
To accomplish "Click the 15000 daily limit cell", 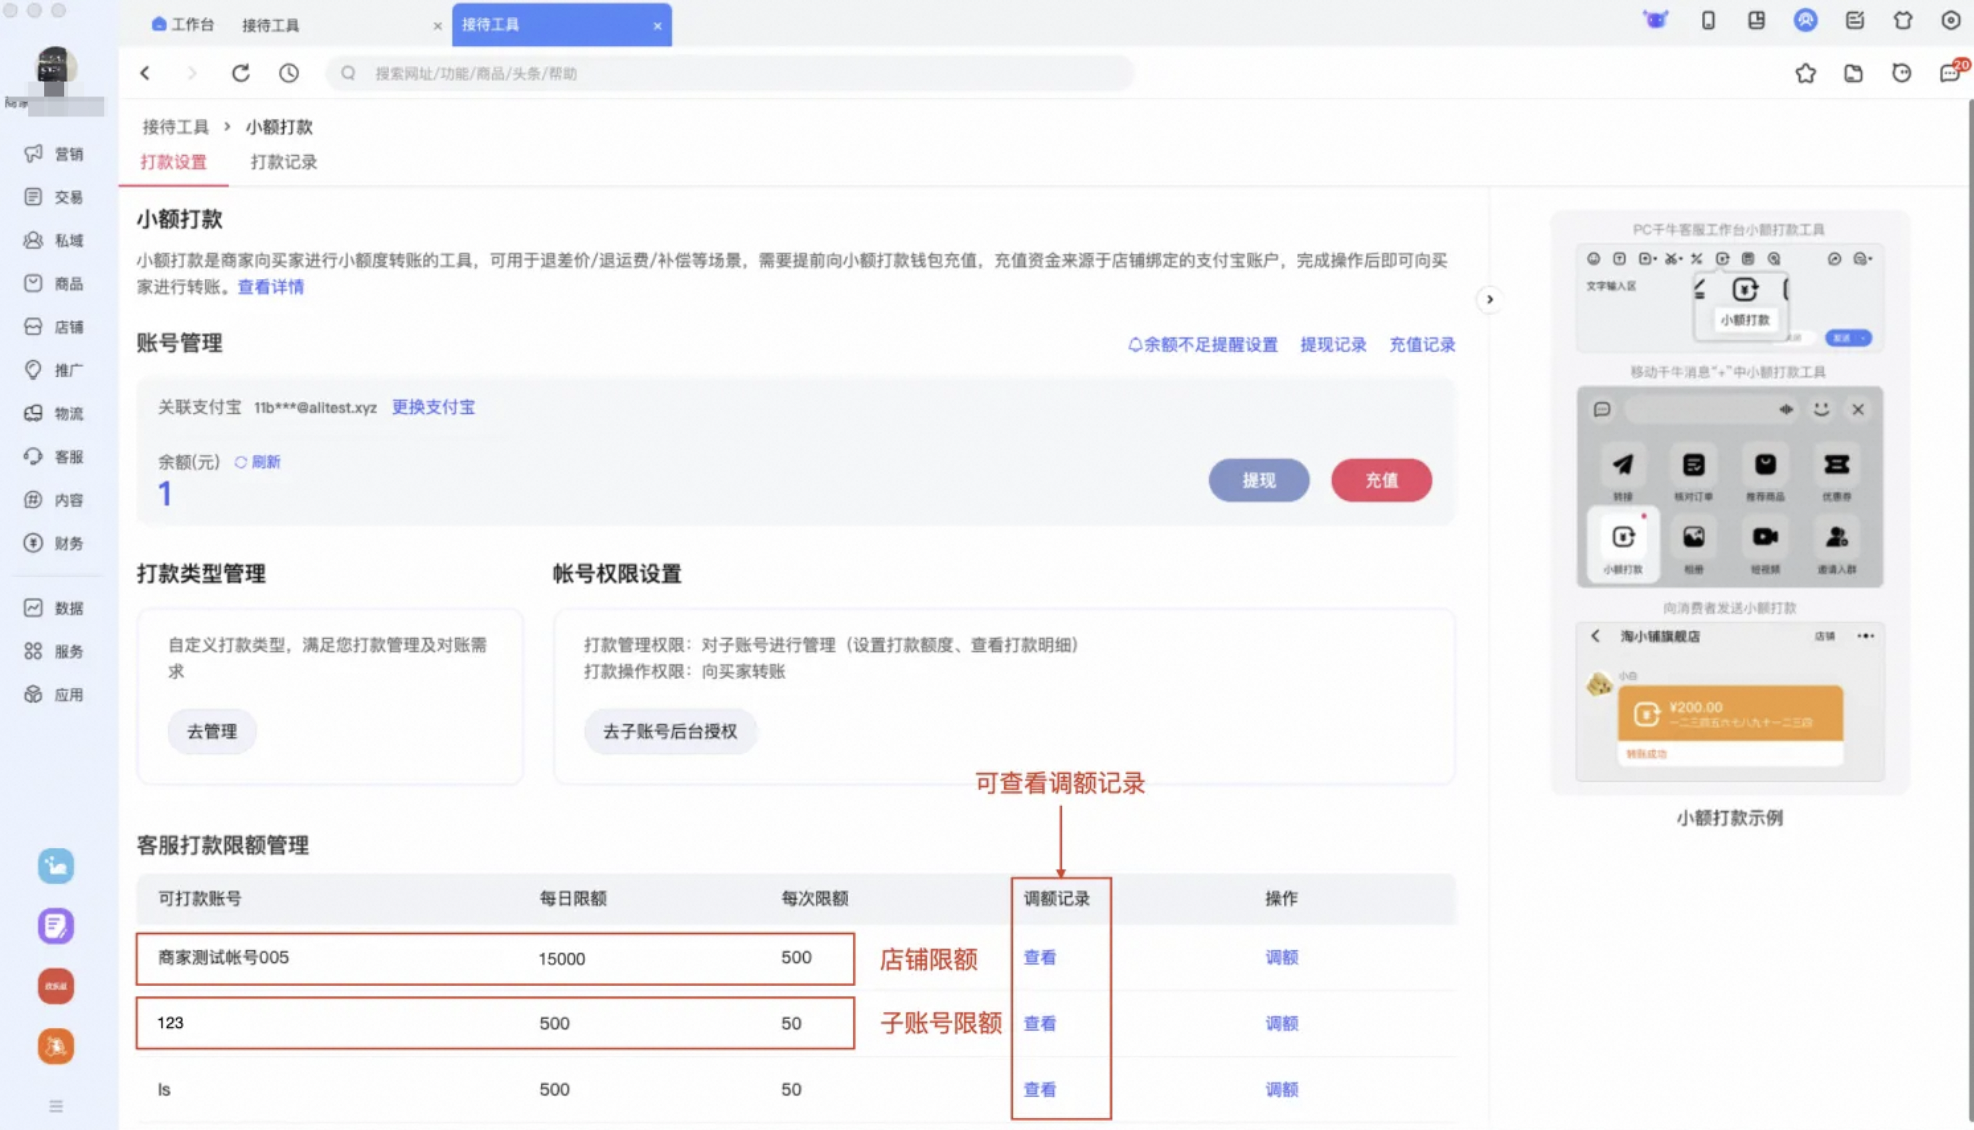I will tap(561, 959).
